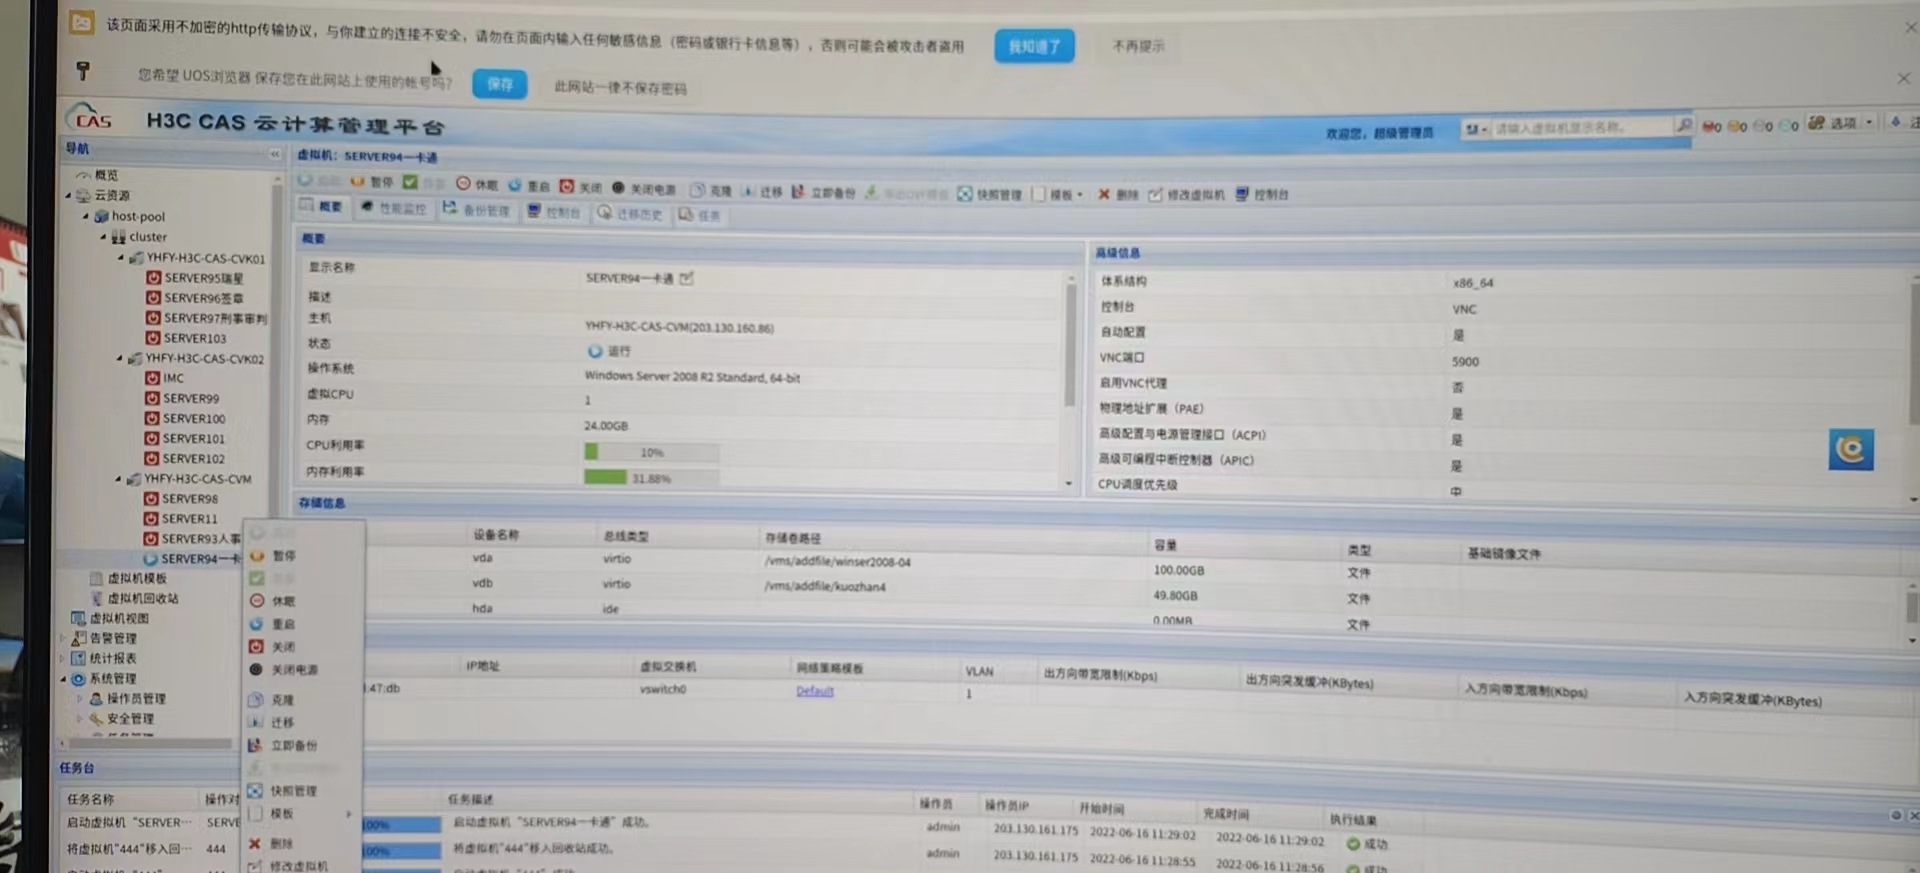Choose backup now (立即备份) in the context menu
This screenshot has width=1920, height=873.
coord(293,746)
